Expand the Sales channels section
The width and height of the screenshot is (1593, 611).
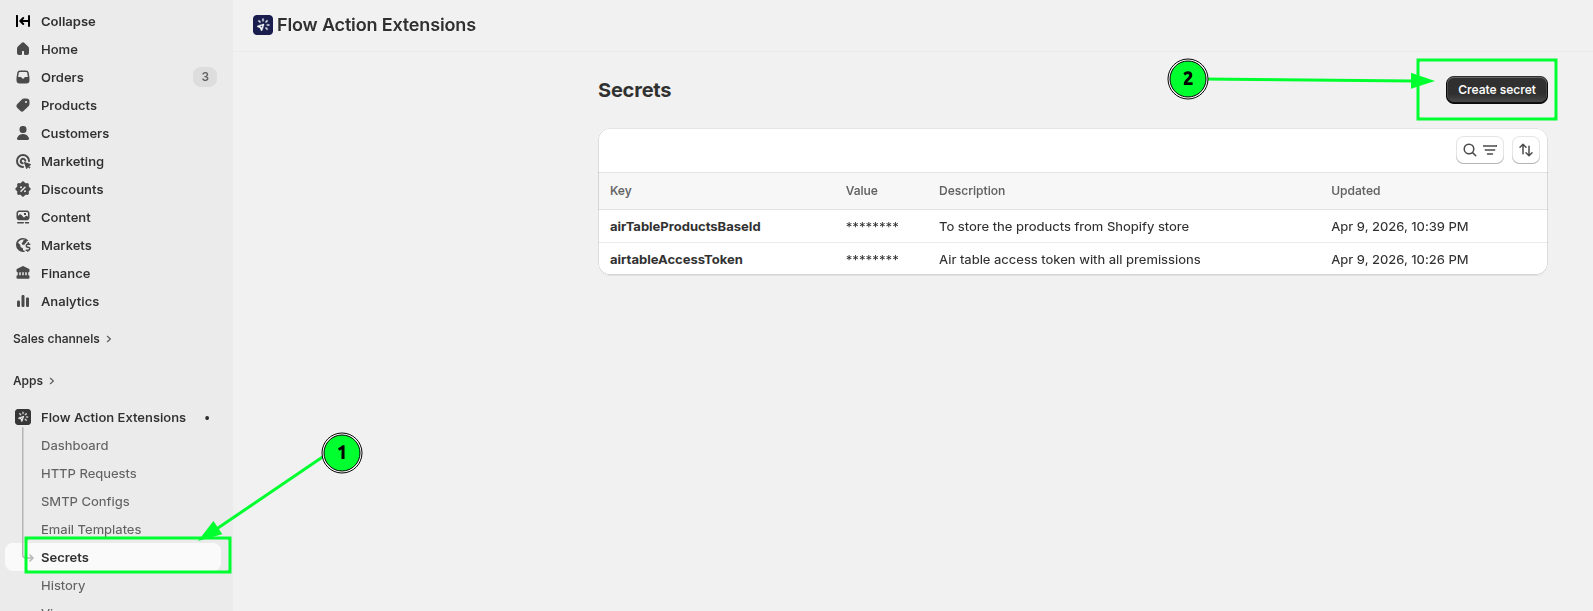[62, 339]
